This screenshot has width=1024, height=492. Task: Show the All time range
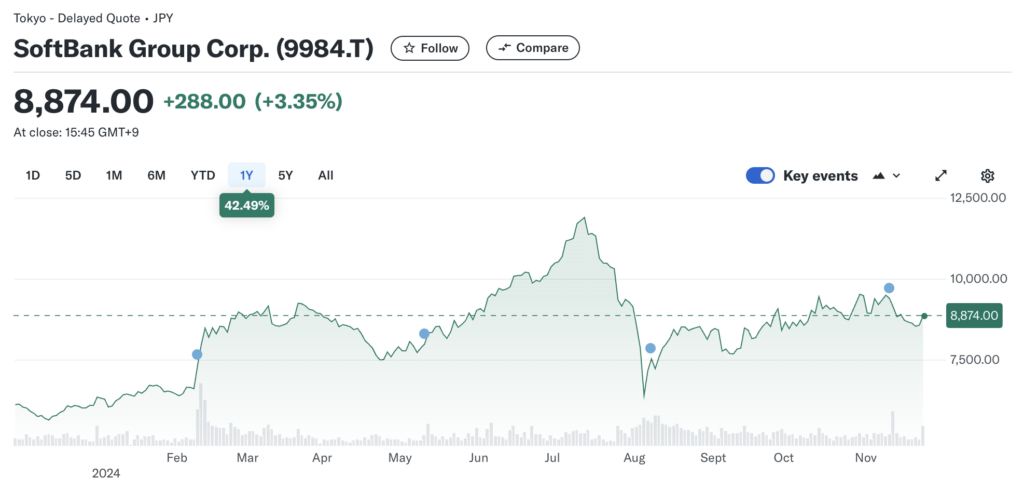[325, 175]
